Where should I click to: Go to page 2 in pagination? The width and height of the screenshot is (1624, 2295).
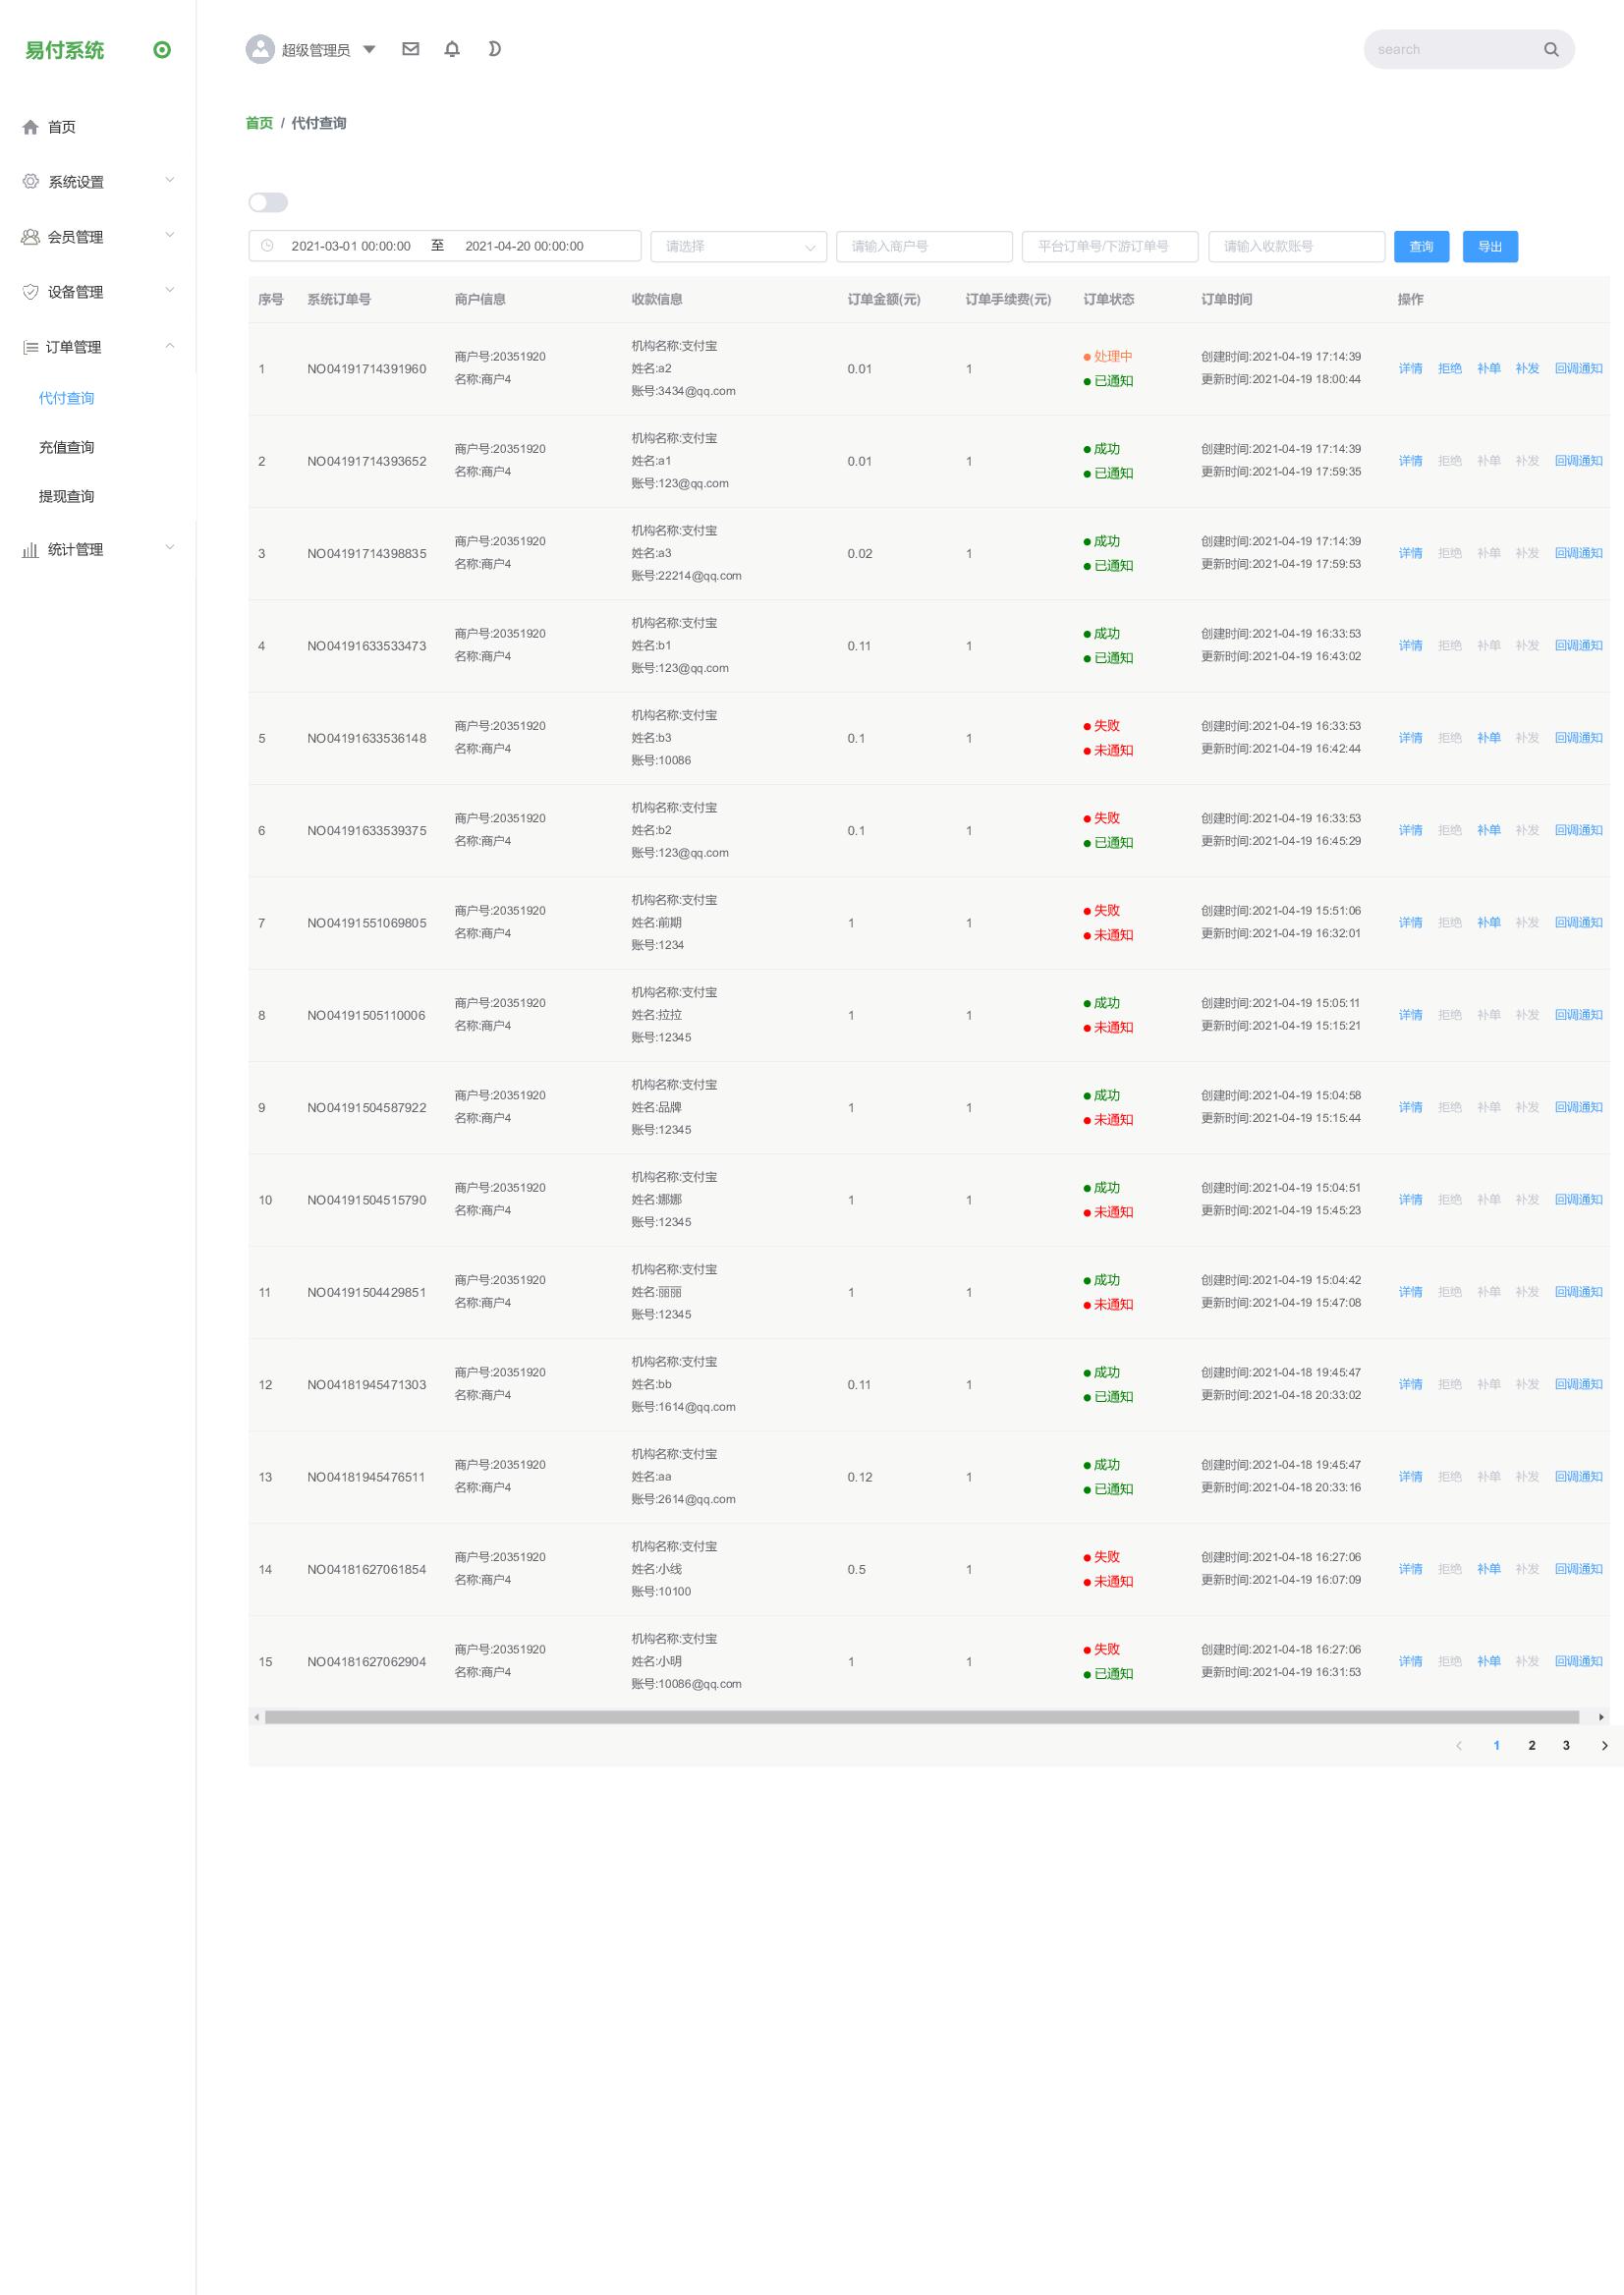(1531, 1745)
